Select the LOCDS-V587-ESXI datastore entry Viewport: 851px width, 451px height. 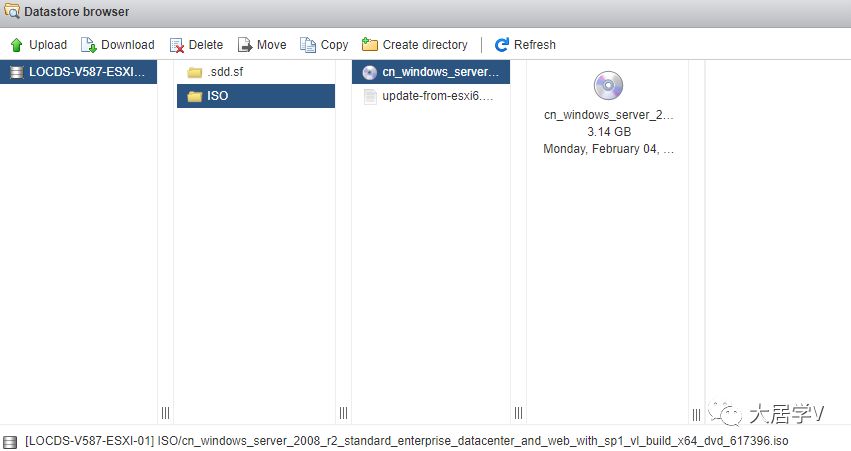79,72
